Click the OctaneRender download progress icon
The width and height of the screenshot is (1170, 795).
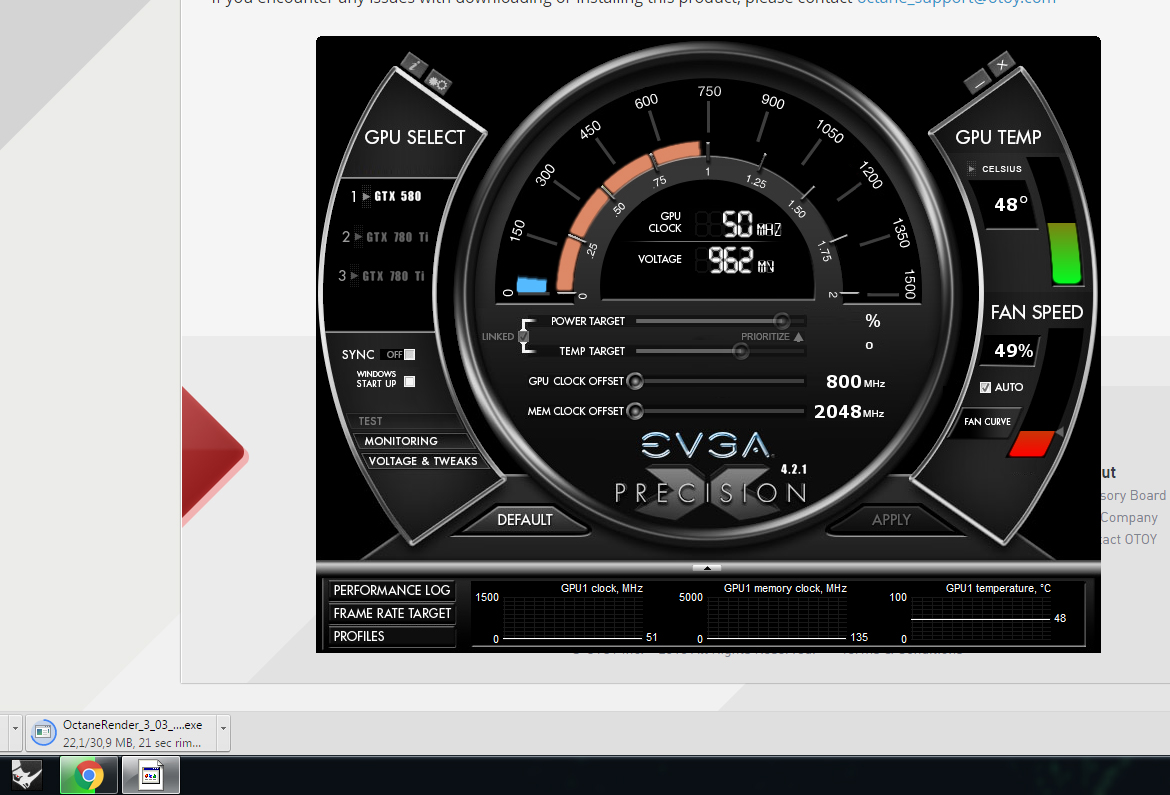[43, 733]
